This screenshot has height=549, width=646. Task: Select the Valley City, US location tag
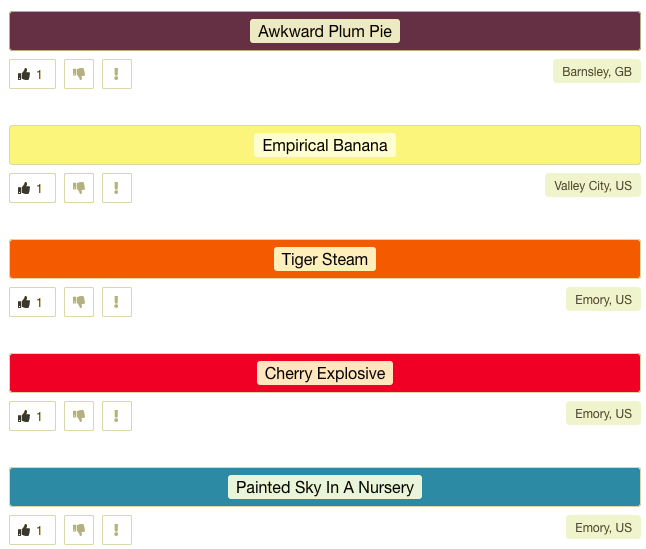click(x=592, y=185)
